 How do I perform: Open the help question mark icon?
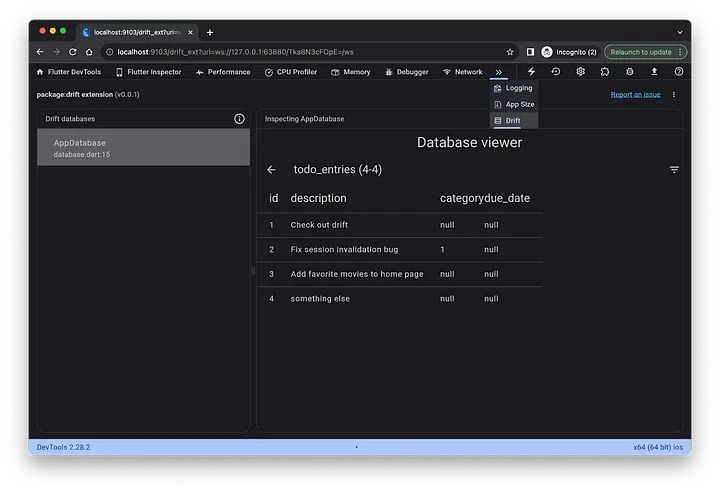[679, 72]
